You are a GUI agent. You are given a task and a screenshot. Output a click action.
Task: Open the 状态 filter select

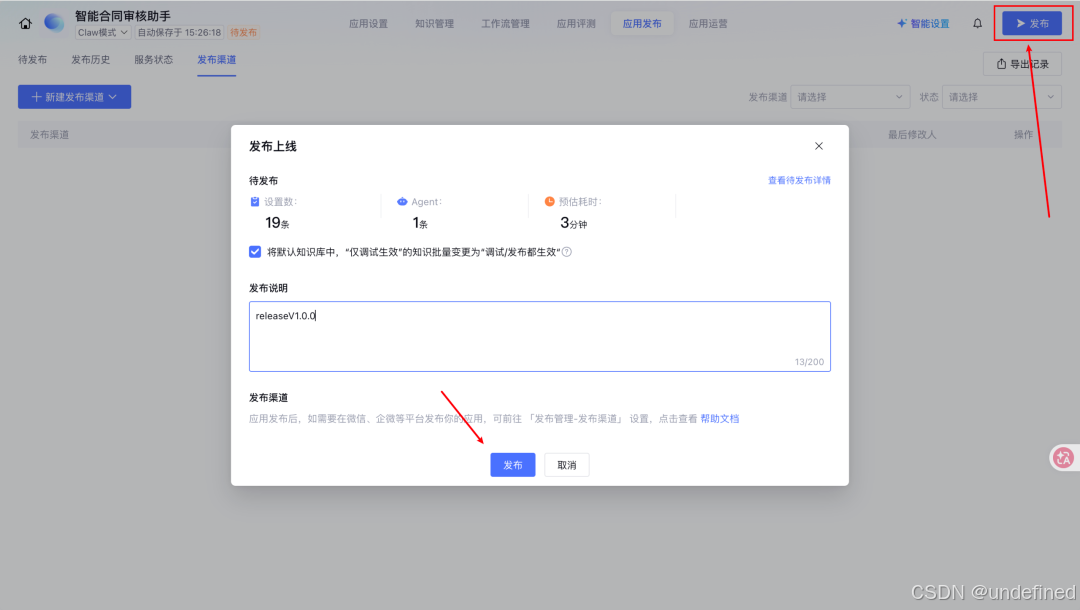[1001, 97]
